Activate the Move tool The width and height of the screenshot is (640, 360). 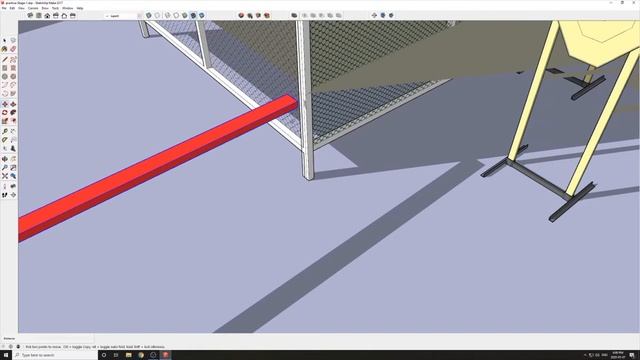4,104
